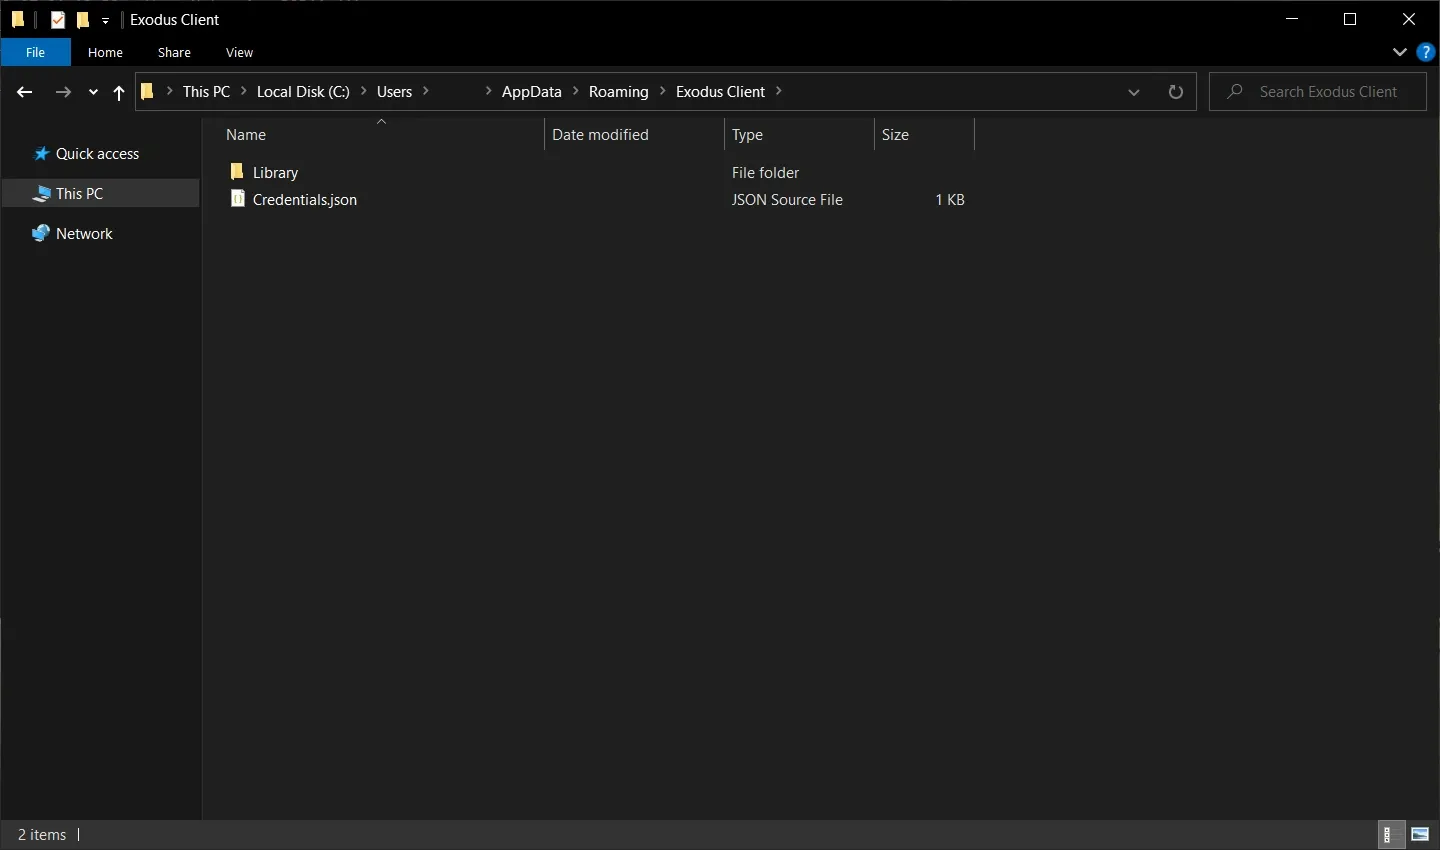Image resolution: width=1440 pixels, height=850 pixels.
Task: Click the folder icon in the title bar
Action: coord(18,20)
